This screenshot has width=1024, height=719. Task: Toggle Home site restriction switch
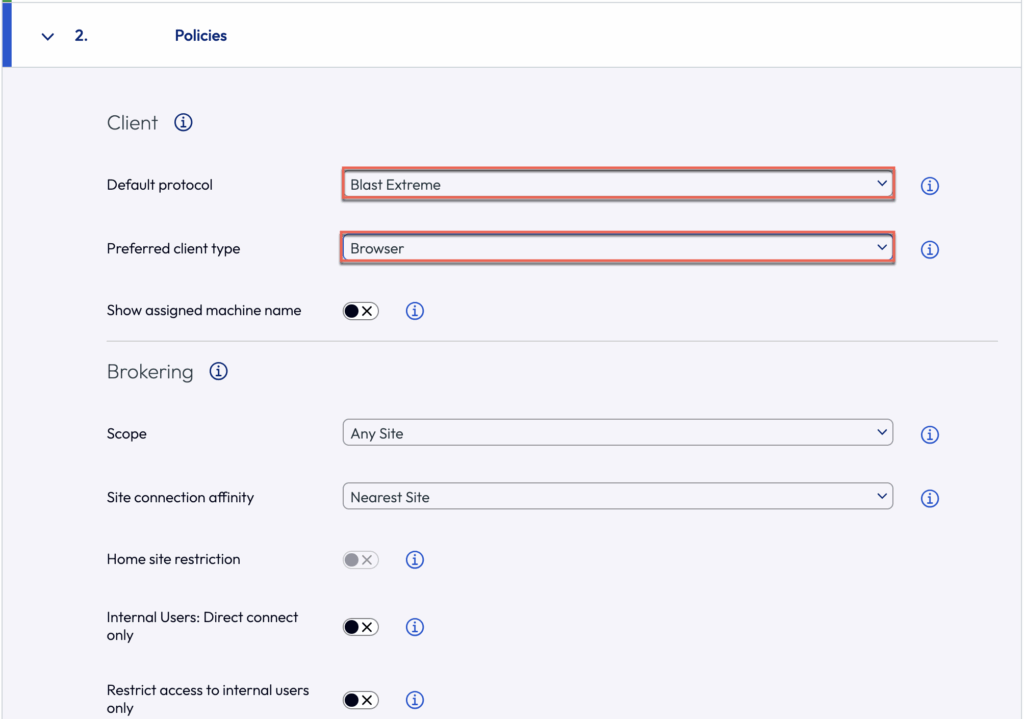pos(360,560)
